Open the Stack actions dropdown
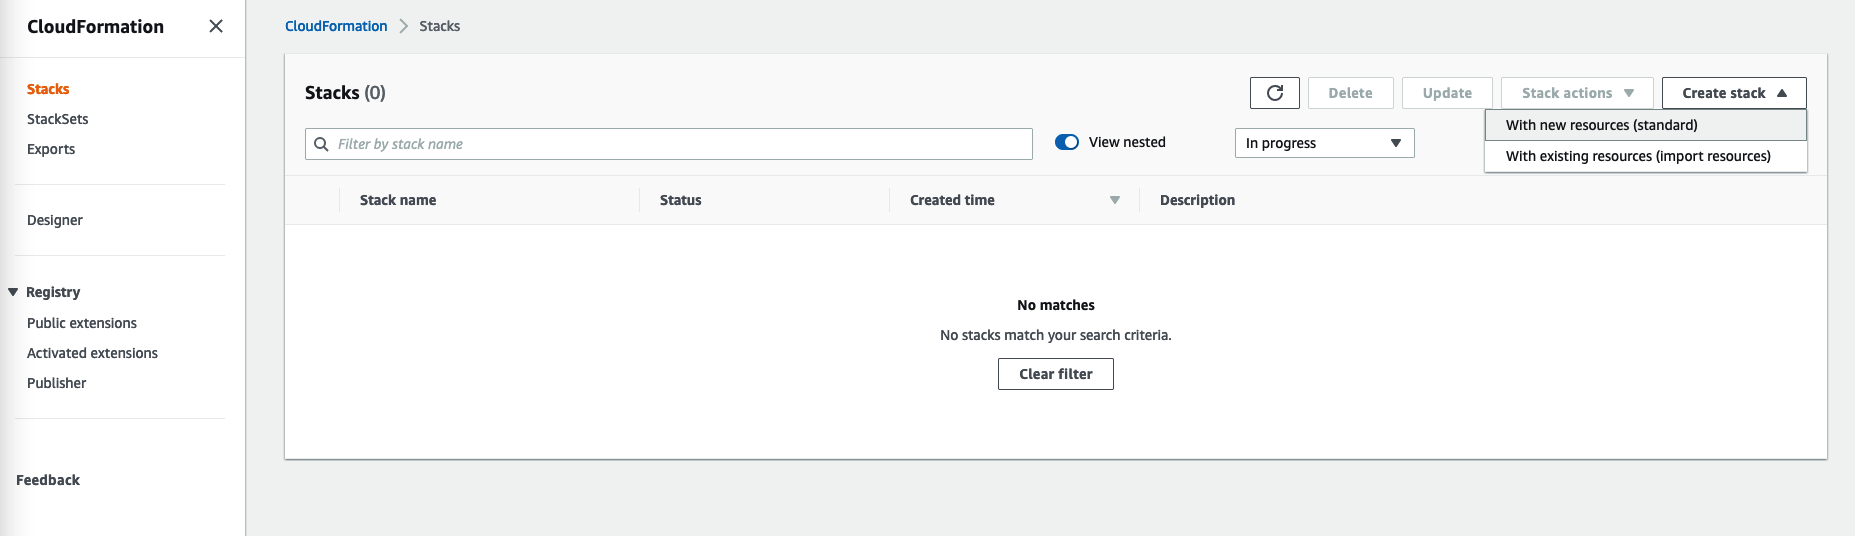 pos(1577,93)
